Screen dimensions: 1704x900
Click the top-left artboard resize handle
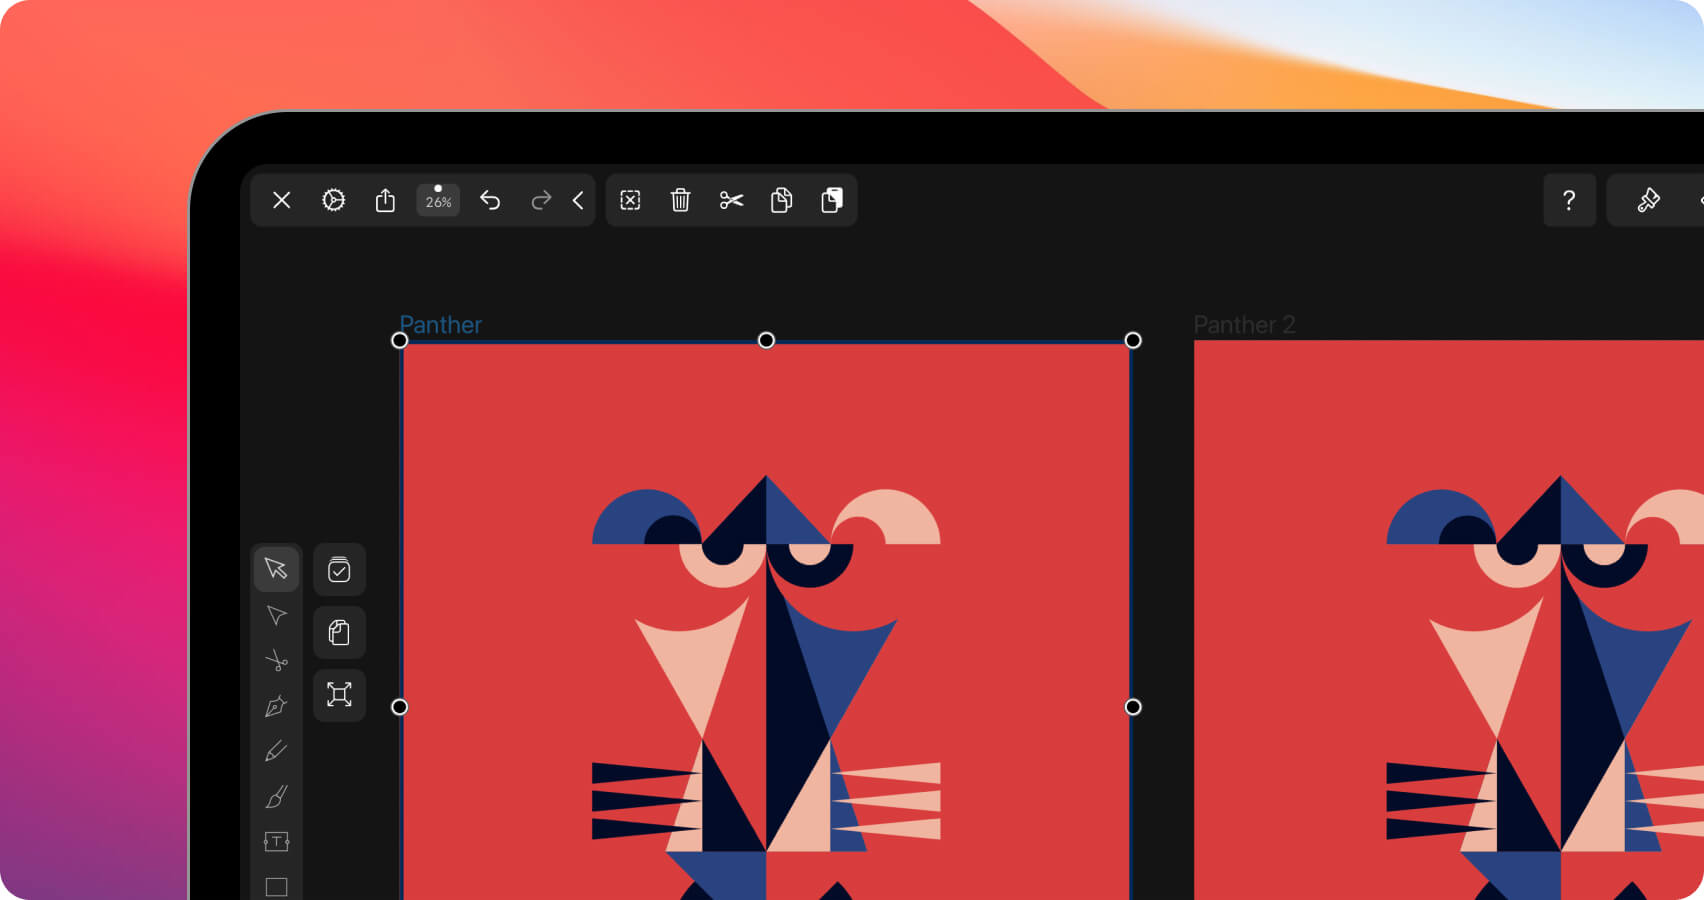pos(399,340)
